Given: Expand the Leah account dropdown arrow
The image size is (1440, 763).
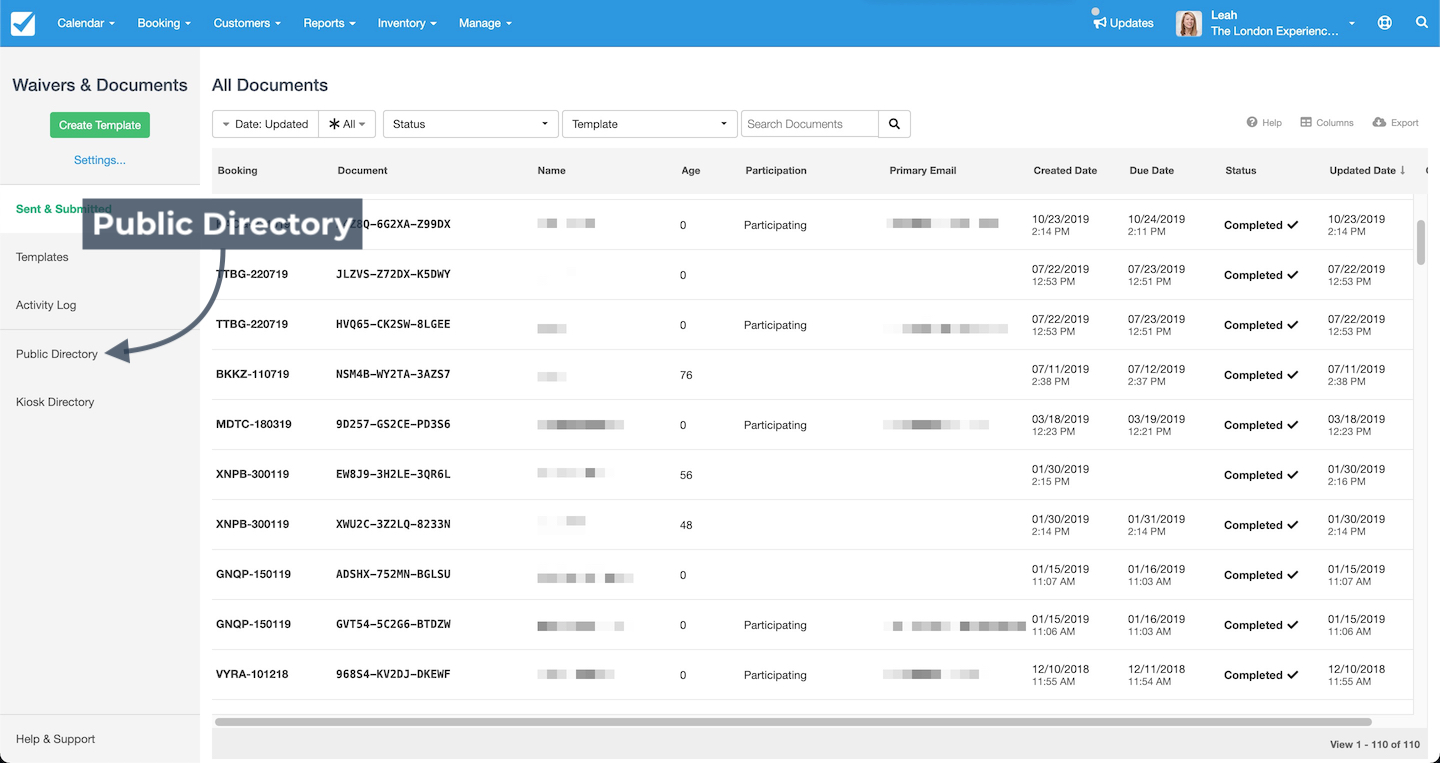Looking at the screenshot, I should click(1352, 23).
